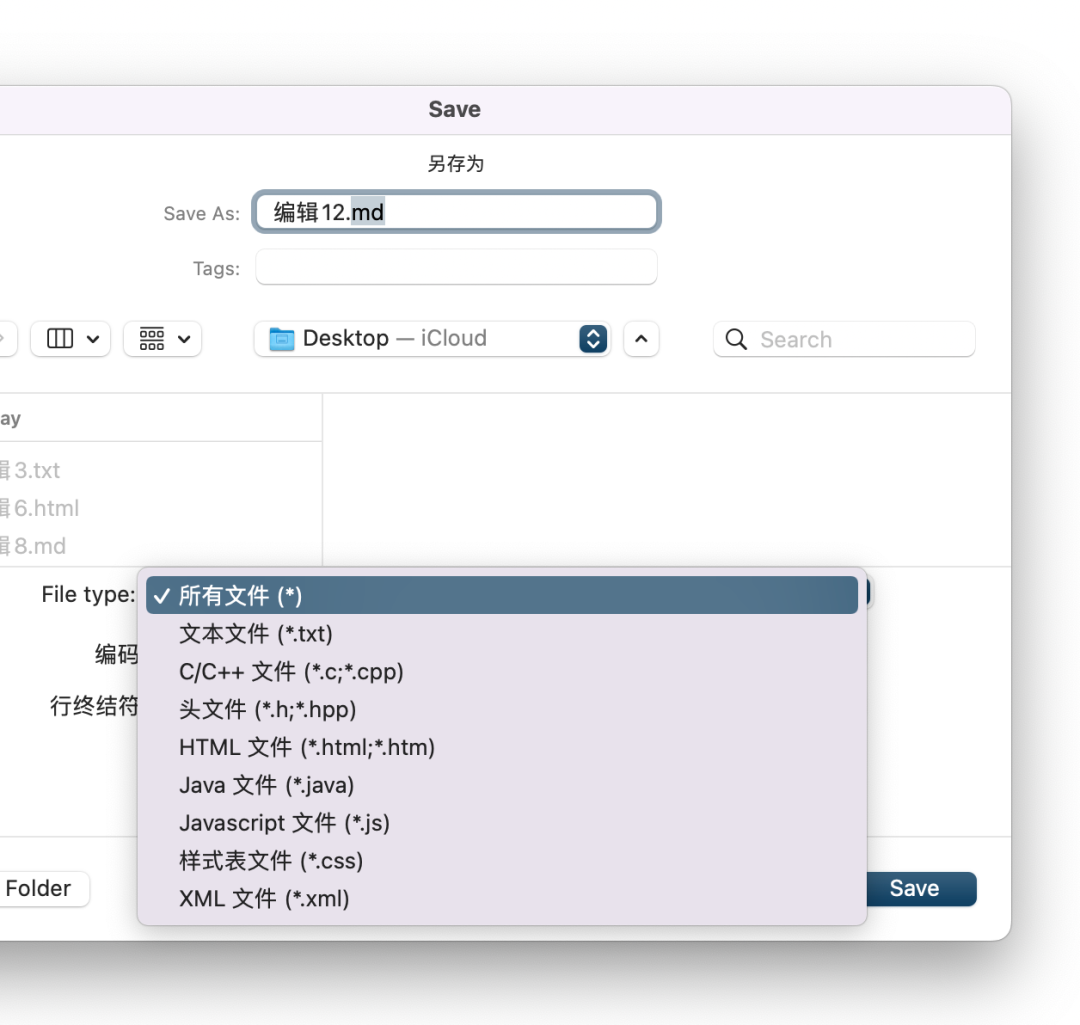This screenshot has height=1025, width=1080.
Task: Click into the Tags field
Action: point(456,267)
